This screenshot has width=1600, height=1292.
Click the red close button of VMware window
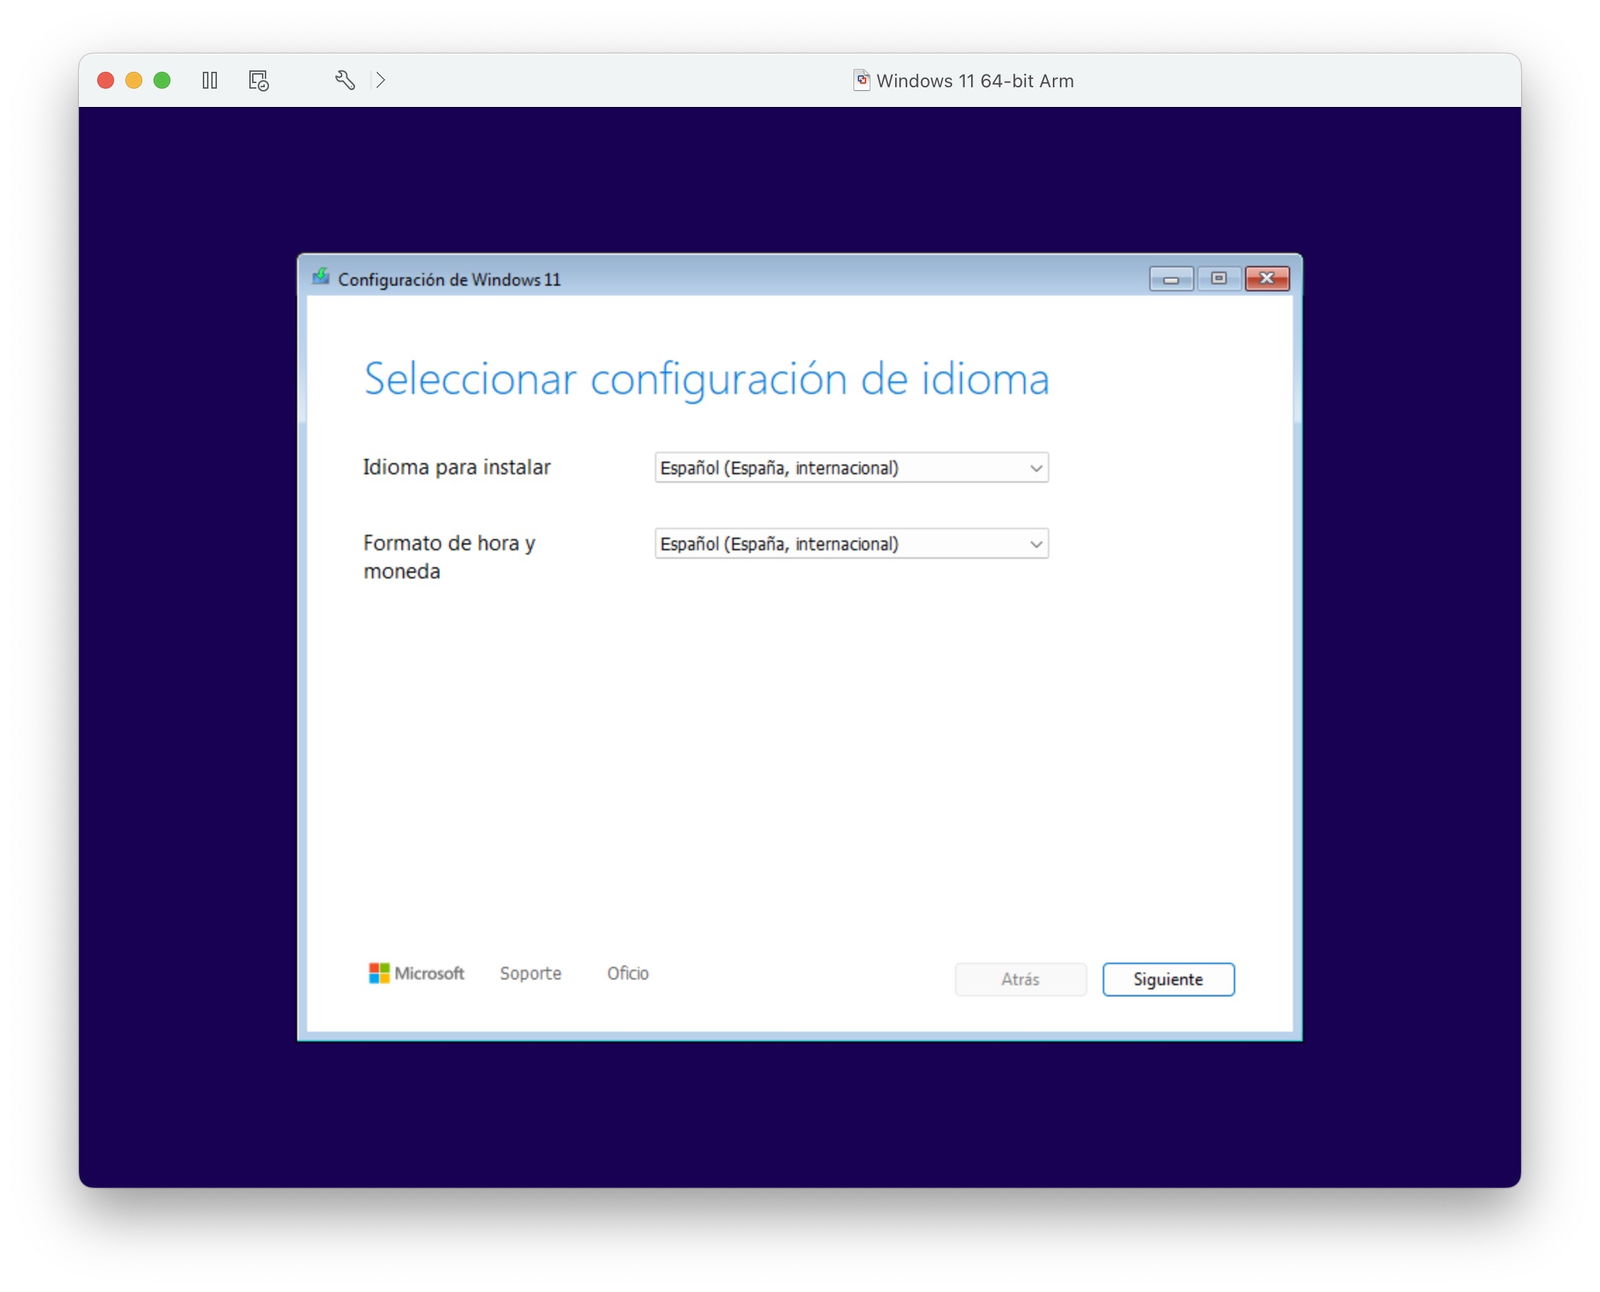point(105,80)
